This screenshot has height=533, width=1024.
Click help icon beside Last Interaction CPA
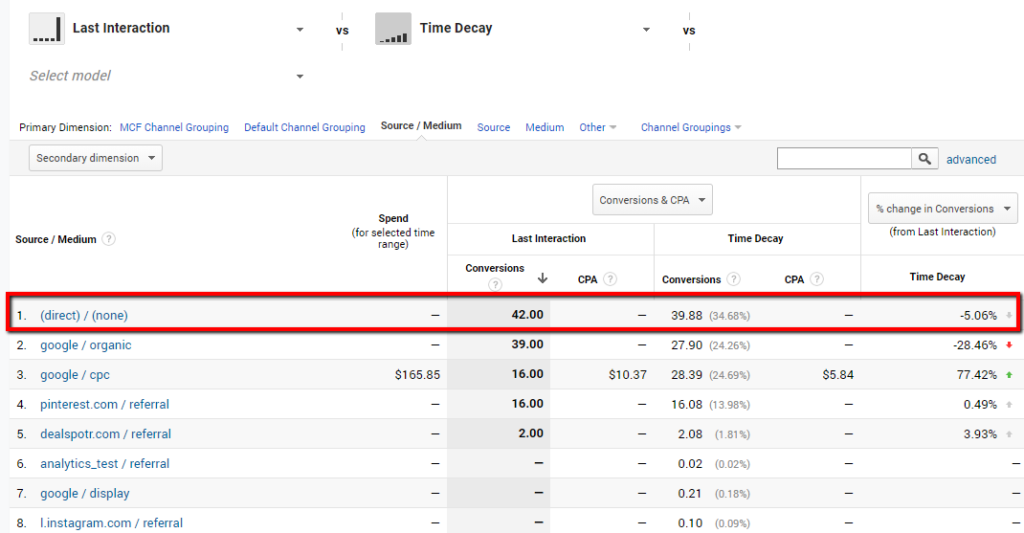(609, 280)
